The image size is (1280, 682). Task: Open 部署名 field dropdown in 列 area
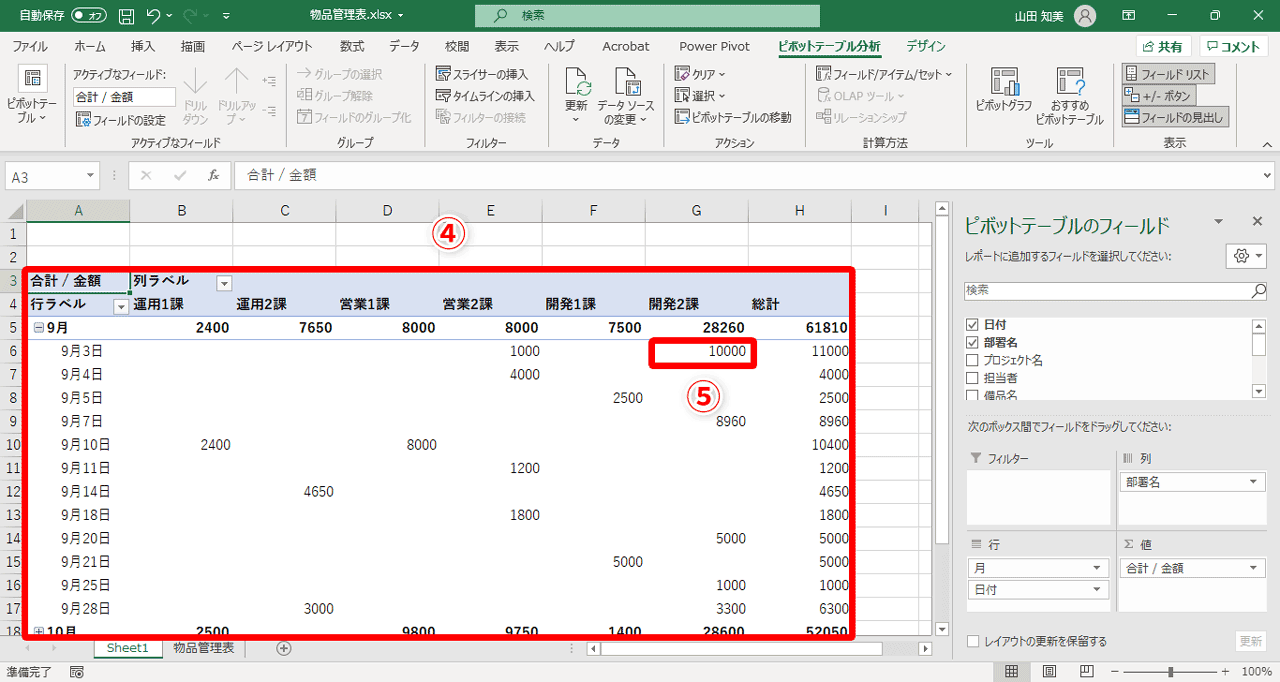coord(1254,482)
